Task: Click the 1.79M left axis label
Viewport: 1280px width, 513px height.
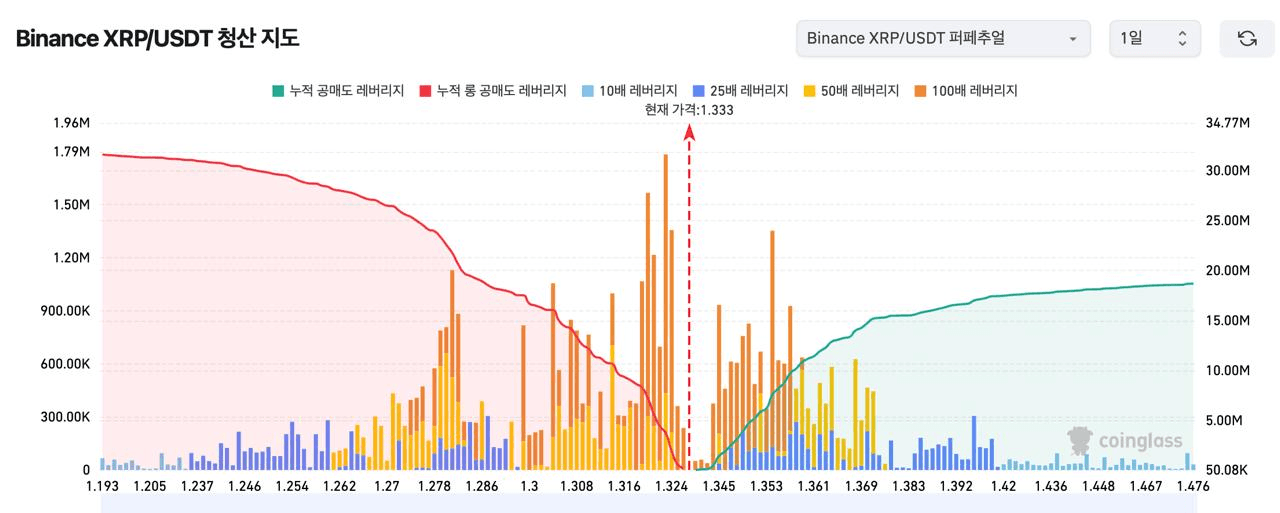Action: tap(71, 152)
